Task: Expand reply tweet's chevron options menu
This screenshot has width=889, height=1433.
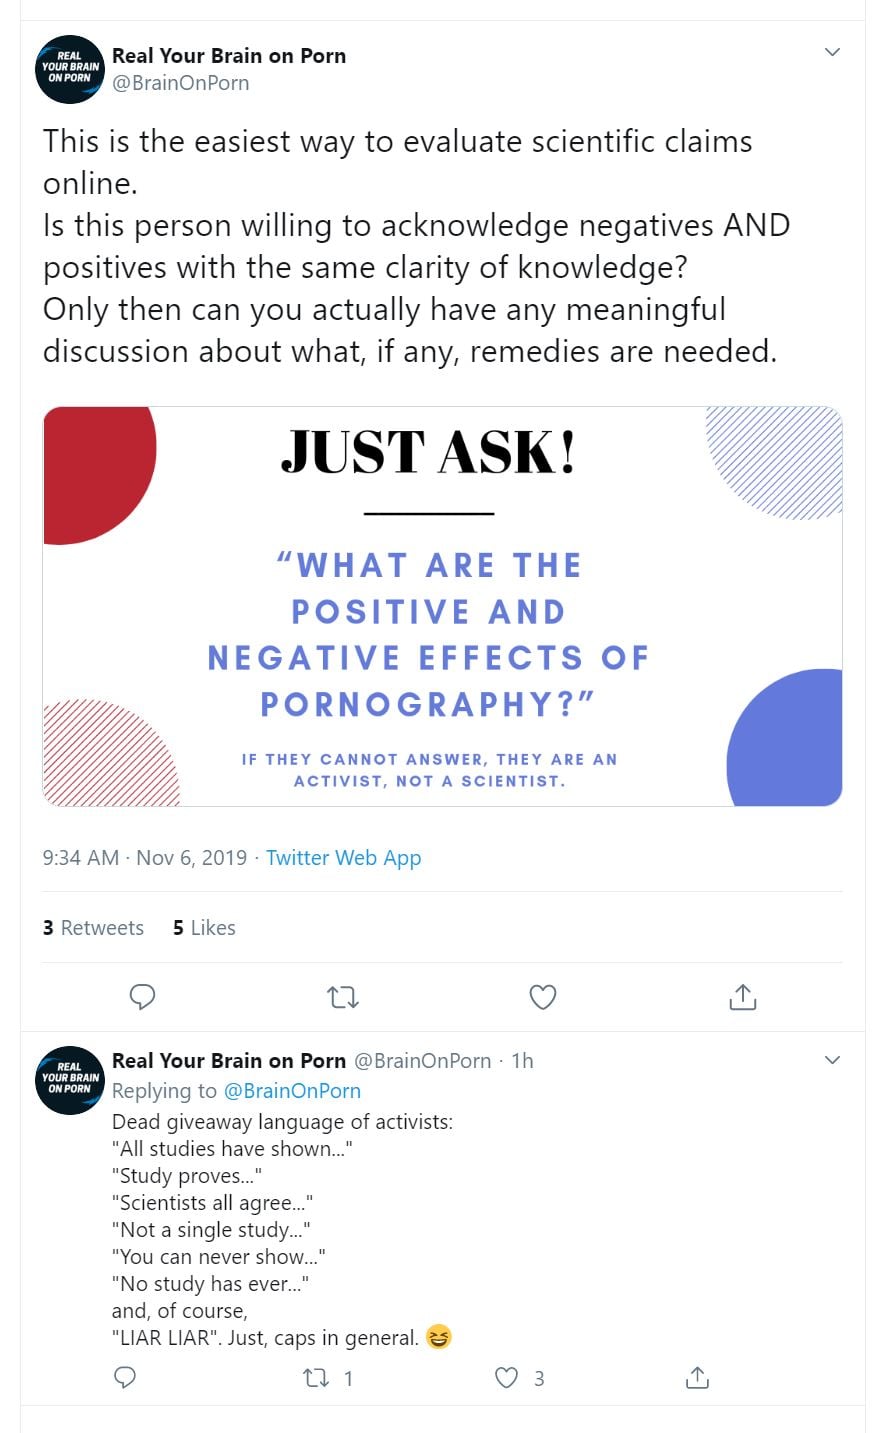Action: [832, 1060]
